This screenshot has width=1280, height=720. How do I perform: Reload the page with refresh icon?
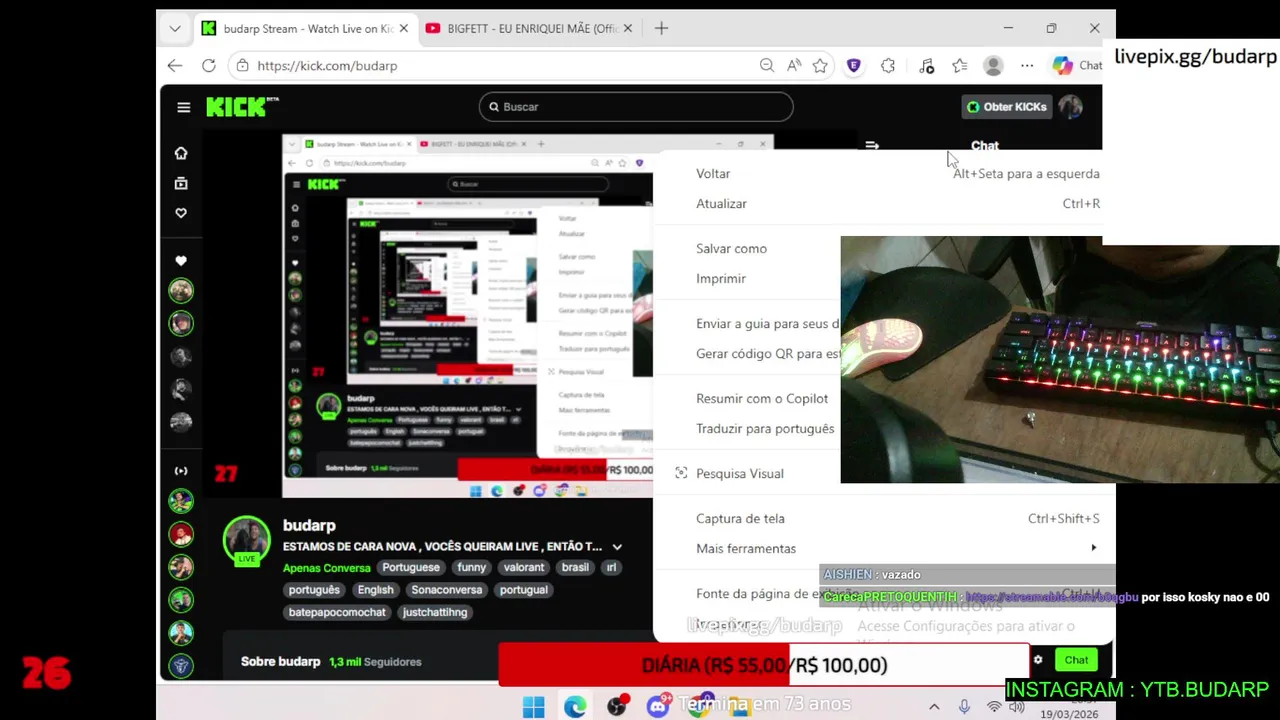pyautogui.click(x=208, y=66)
